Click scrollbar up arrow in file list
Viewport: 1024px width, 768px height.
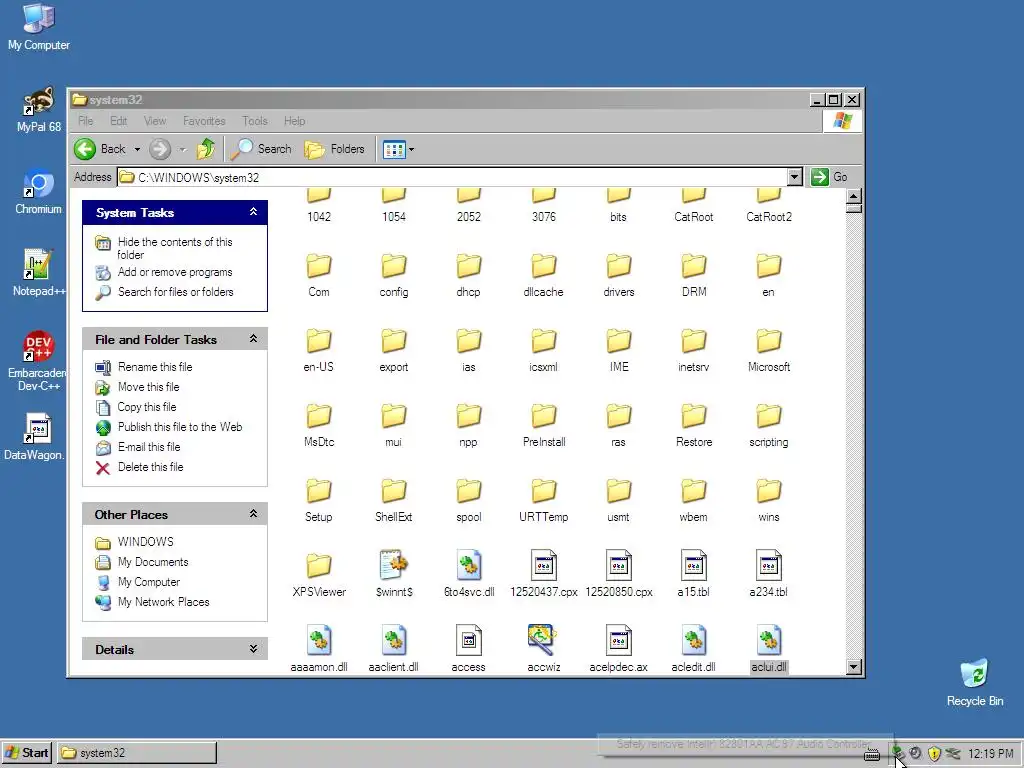coord(854,196)
